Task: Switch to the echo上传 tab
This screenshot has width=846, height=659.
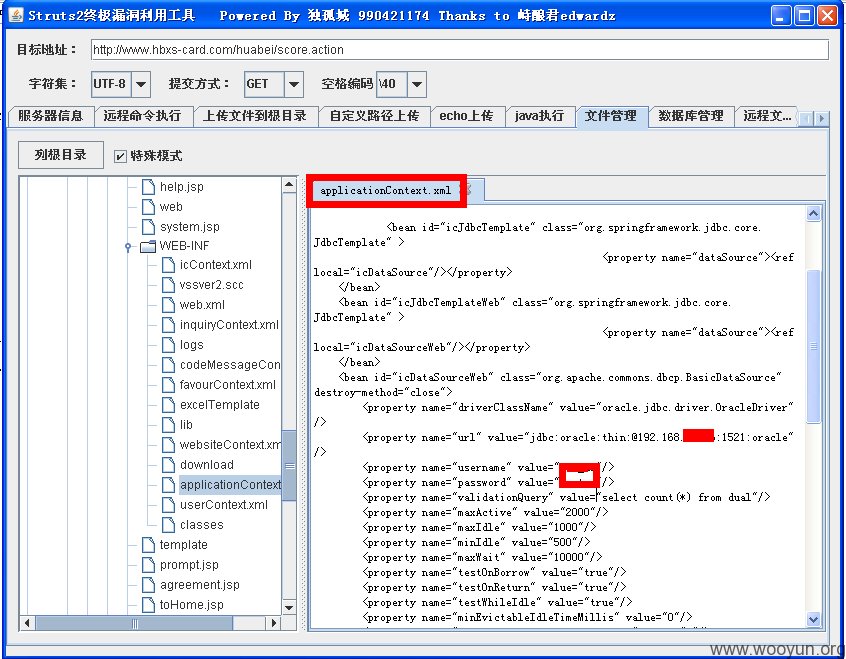Action: click(x=466, y=116)
